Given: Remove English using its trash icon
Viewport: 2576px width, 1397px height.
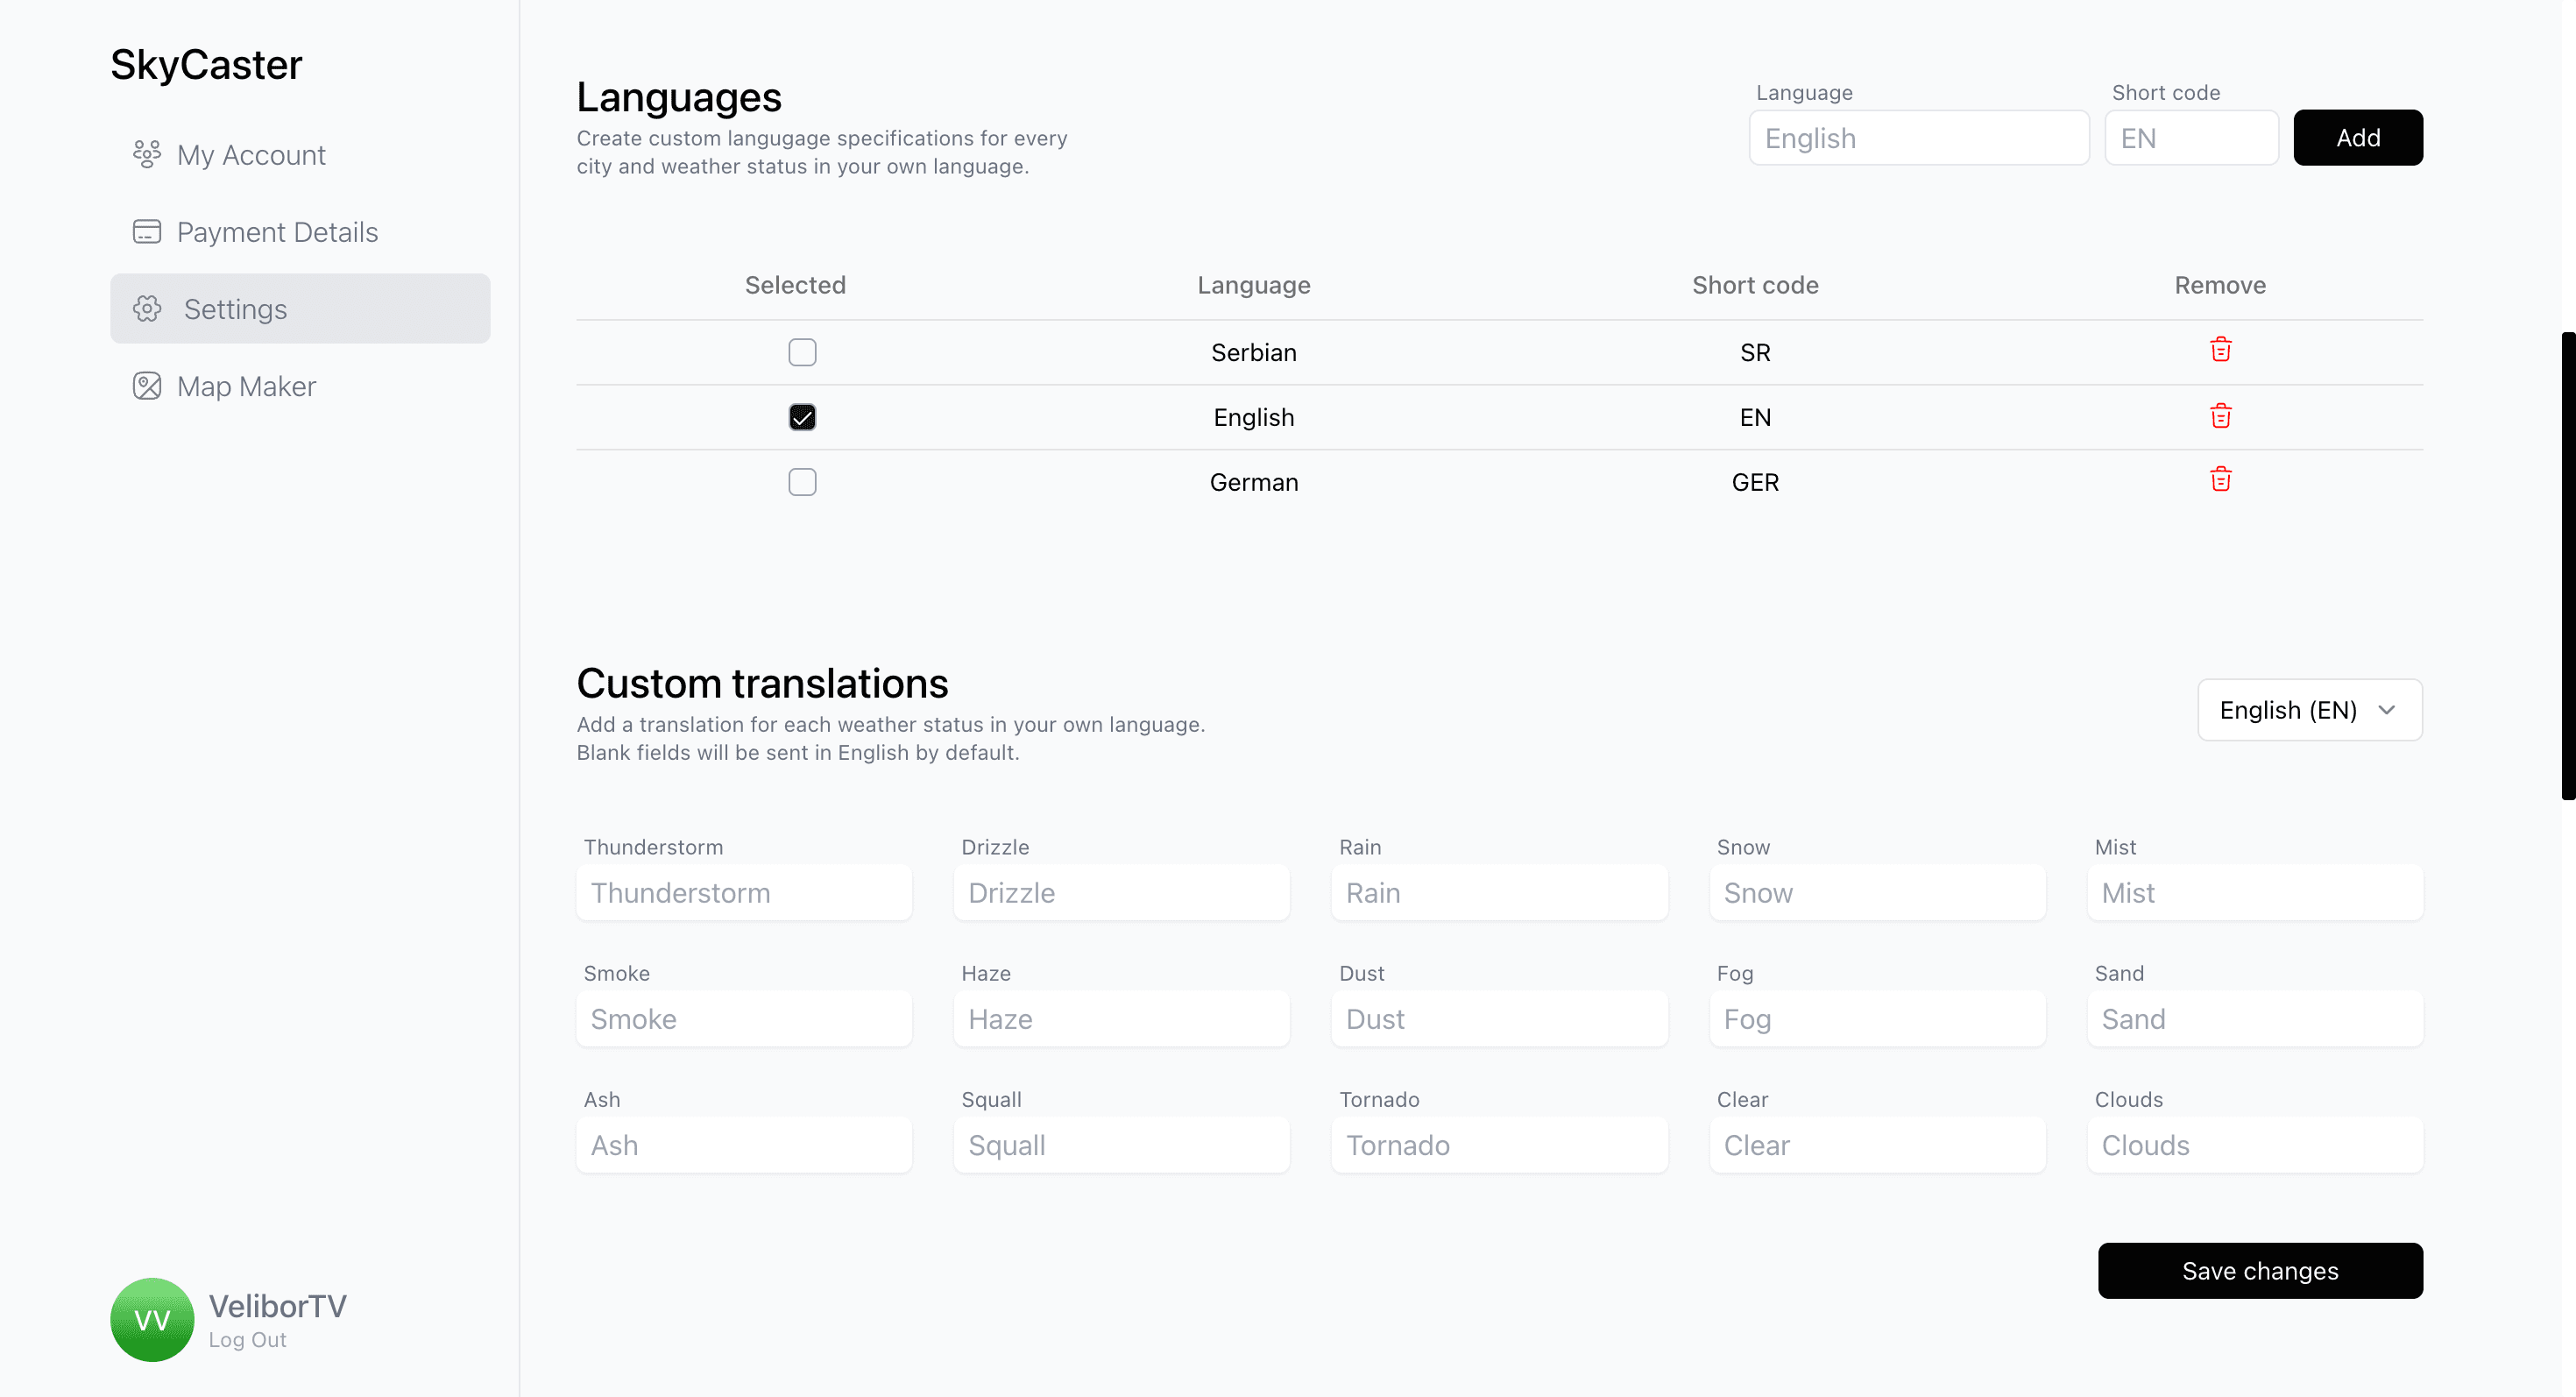Looking at the screenshot, I should point(2220,416).
